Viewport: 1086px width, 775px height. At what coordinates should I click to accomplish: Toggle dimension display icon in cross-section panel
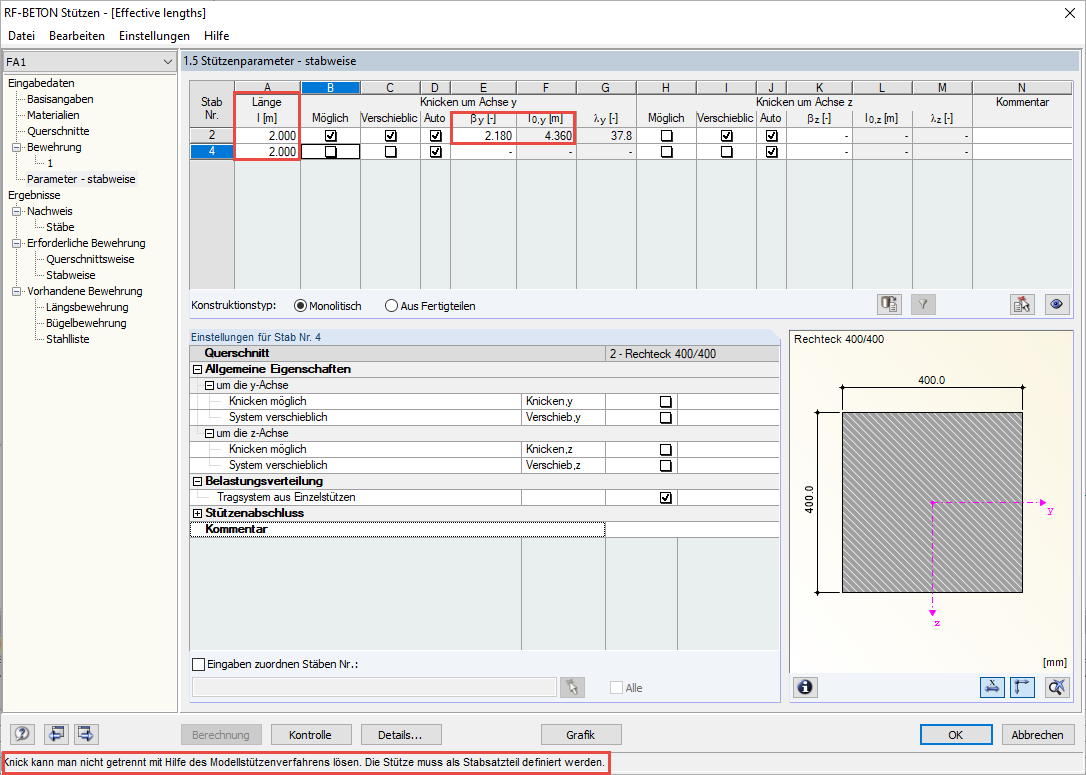pos(992,687)
